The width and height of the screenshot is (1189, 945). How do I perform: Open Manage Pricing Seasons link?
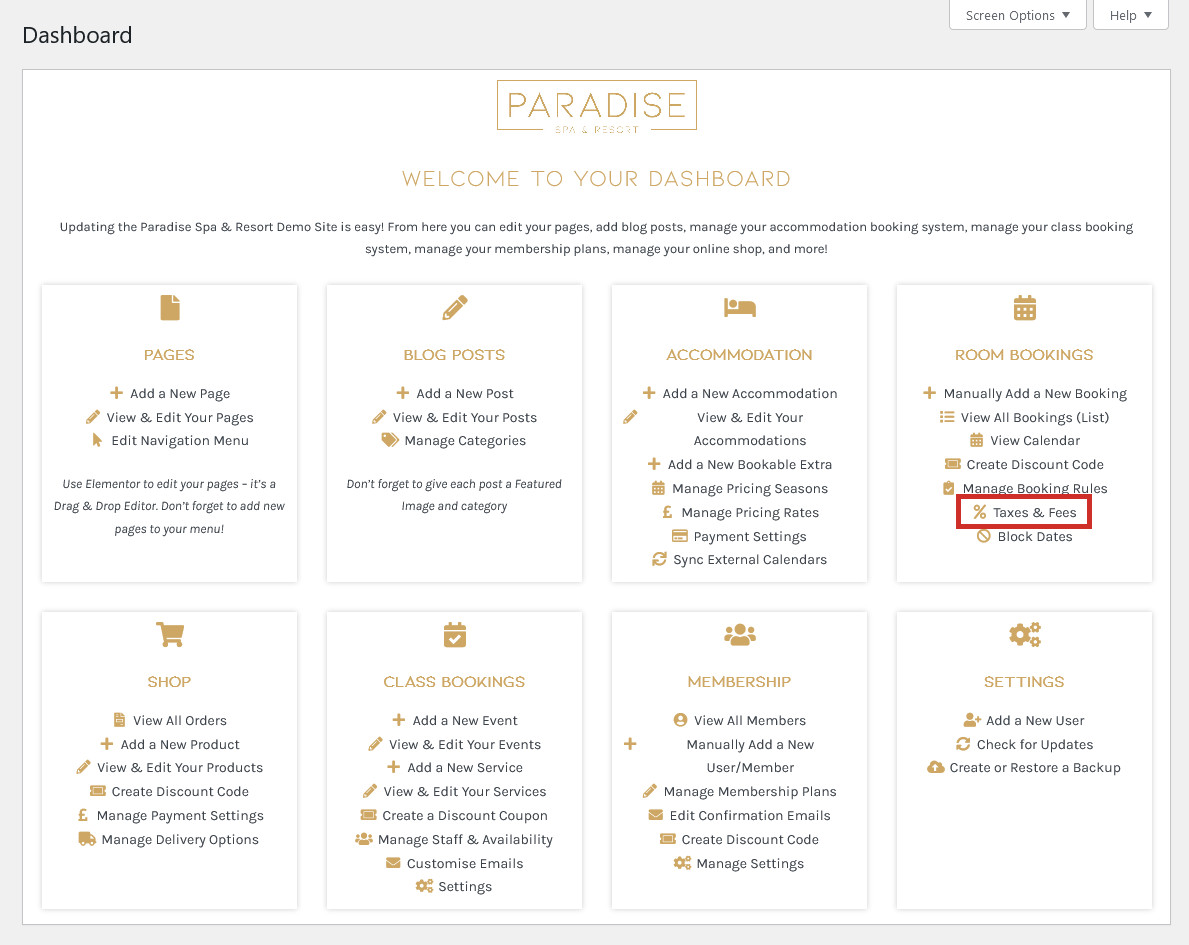click(x=750, y=488)
